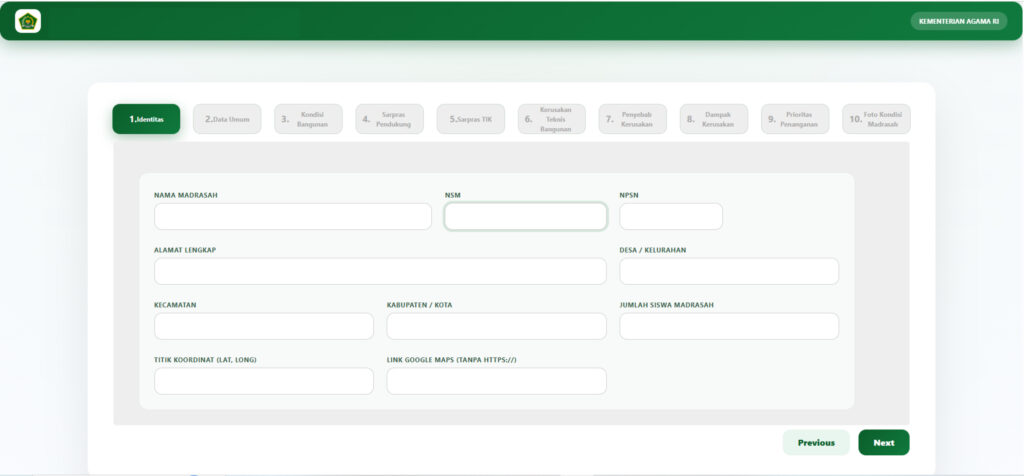
Task: Click the Titik Koordinat input field
Action: point(264,381)
